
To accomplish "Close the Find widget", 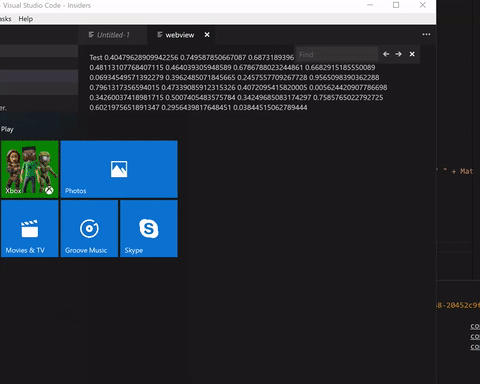I will tap(412, 54).
